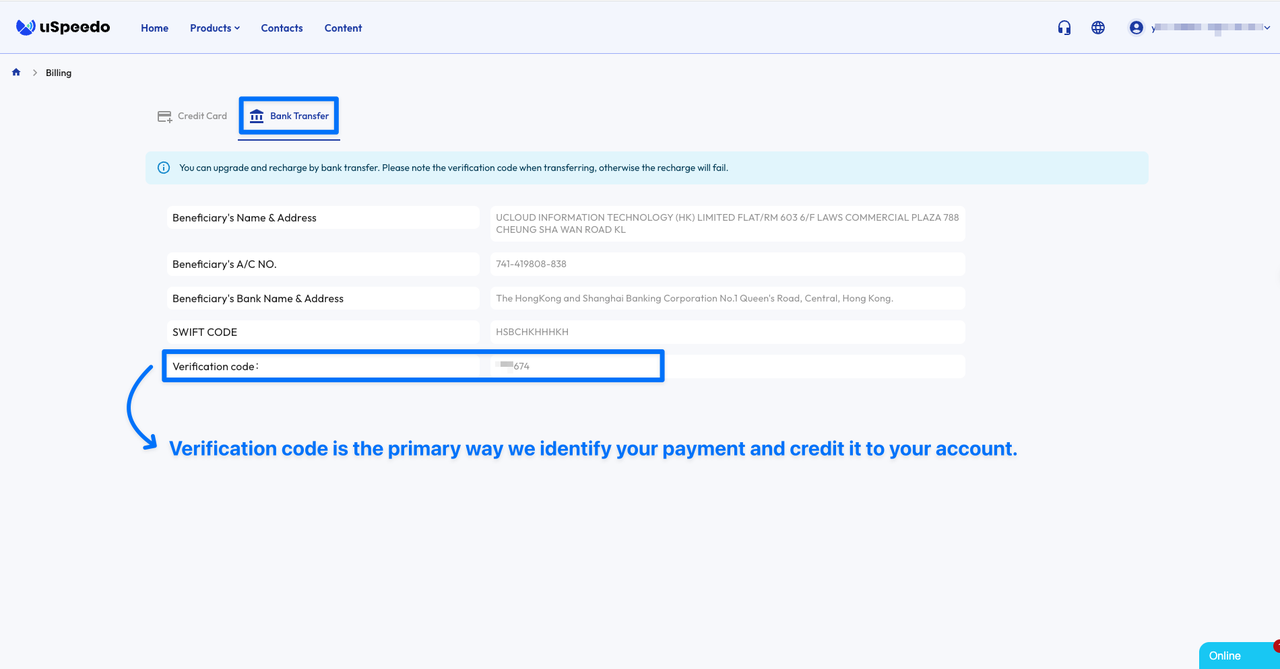Open the Contacts page

[x=281, y=28]
